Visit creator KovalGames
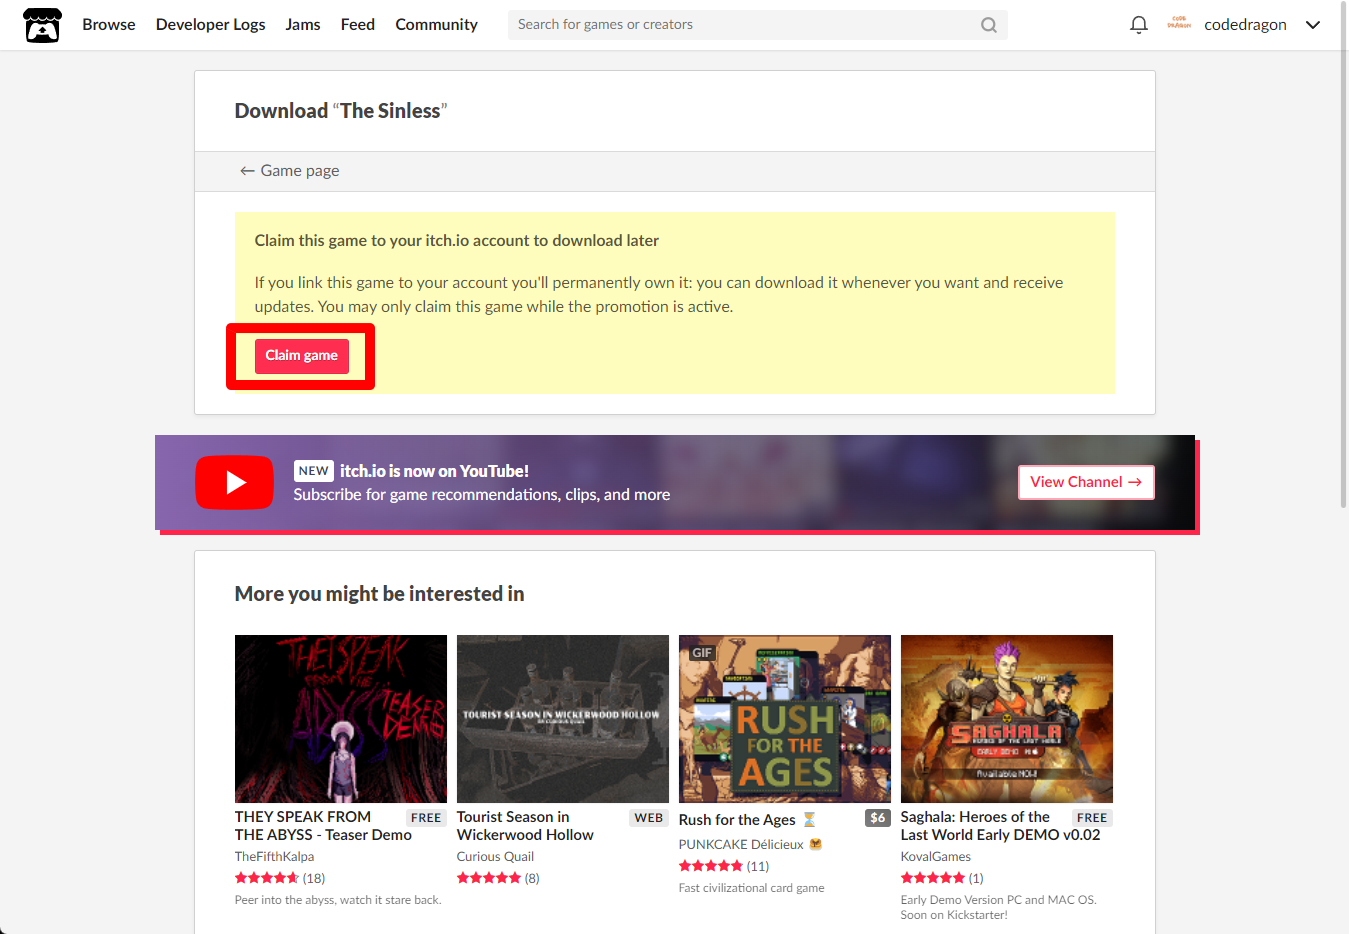The width and height of the screenshot is (1349, 934). click(936, 857)
